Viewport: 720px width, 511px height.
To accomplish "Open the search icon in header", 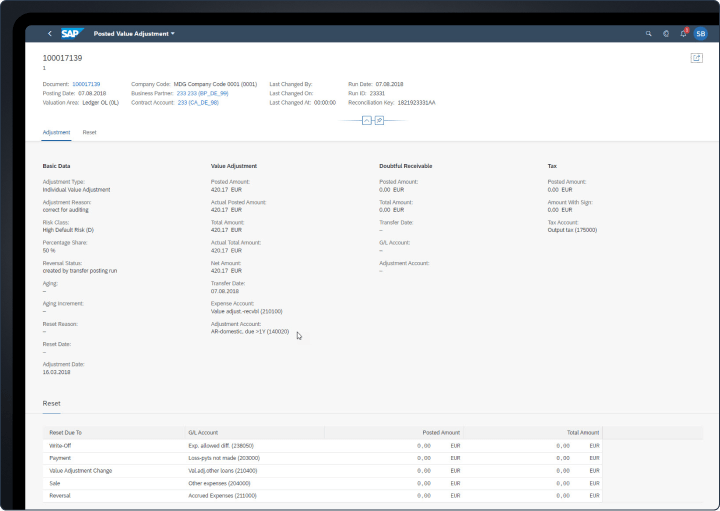I will 648,34.
